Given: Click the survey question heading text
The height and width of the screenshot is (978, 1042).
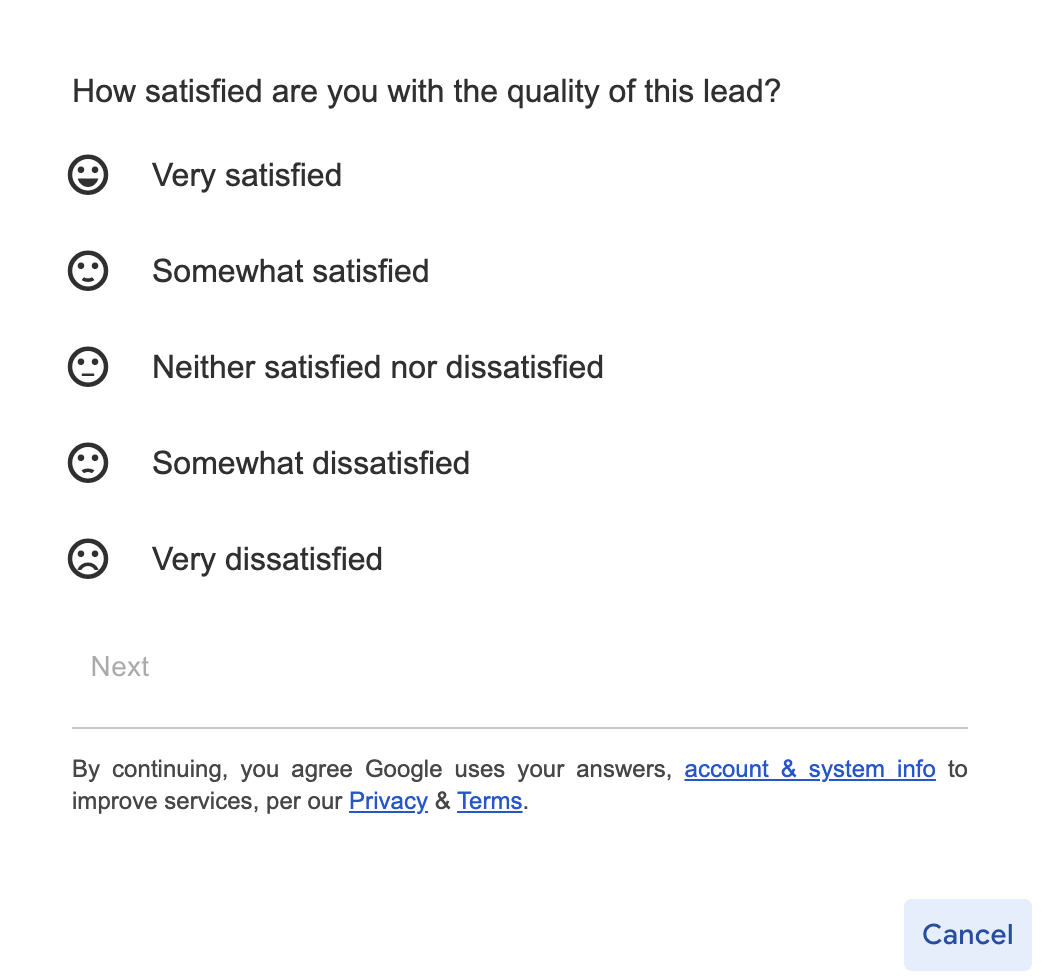Looking at the screenshot, I should (x=426, y=92).
